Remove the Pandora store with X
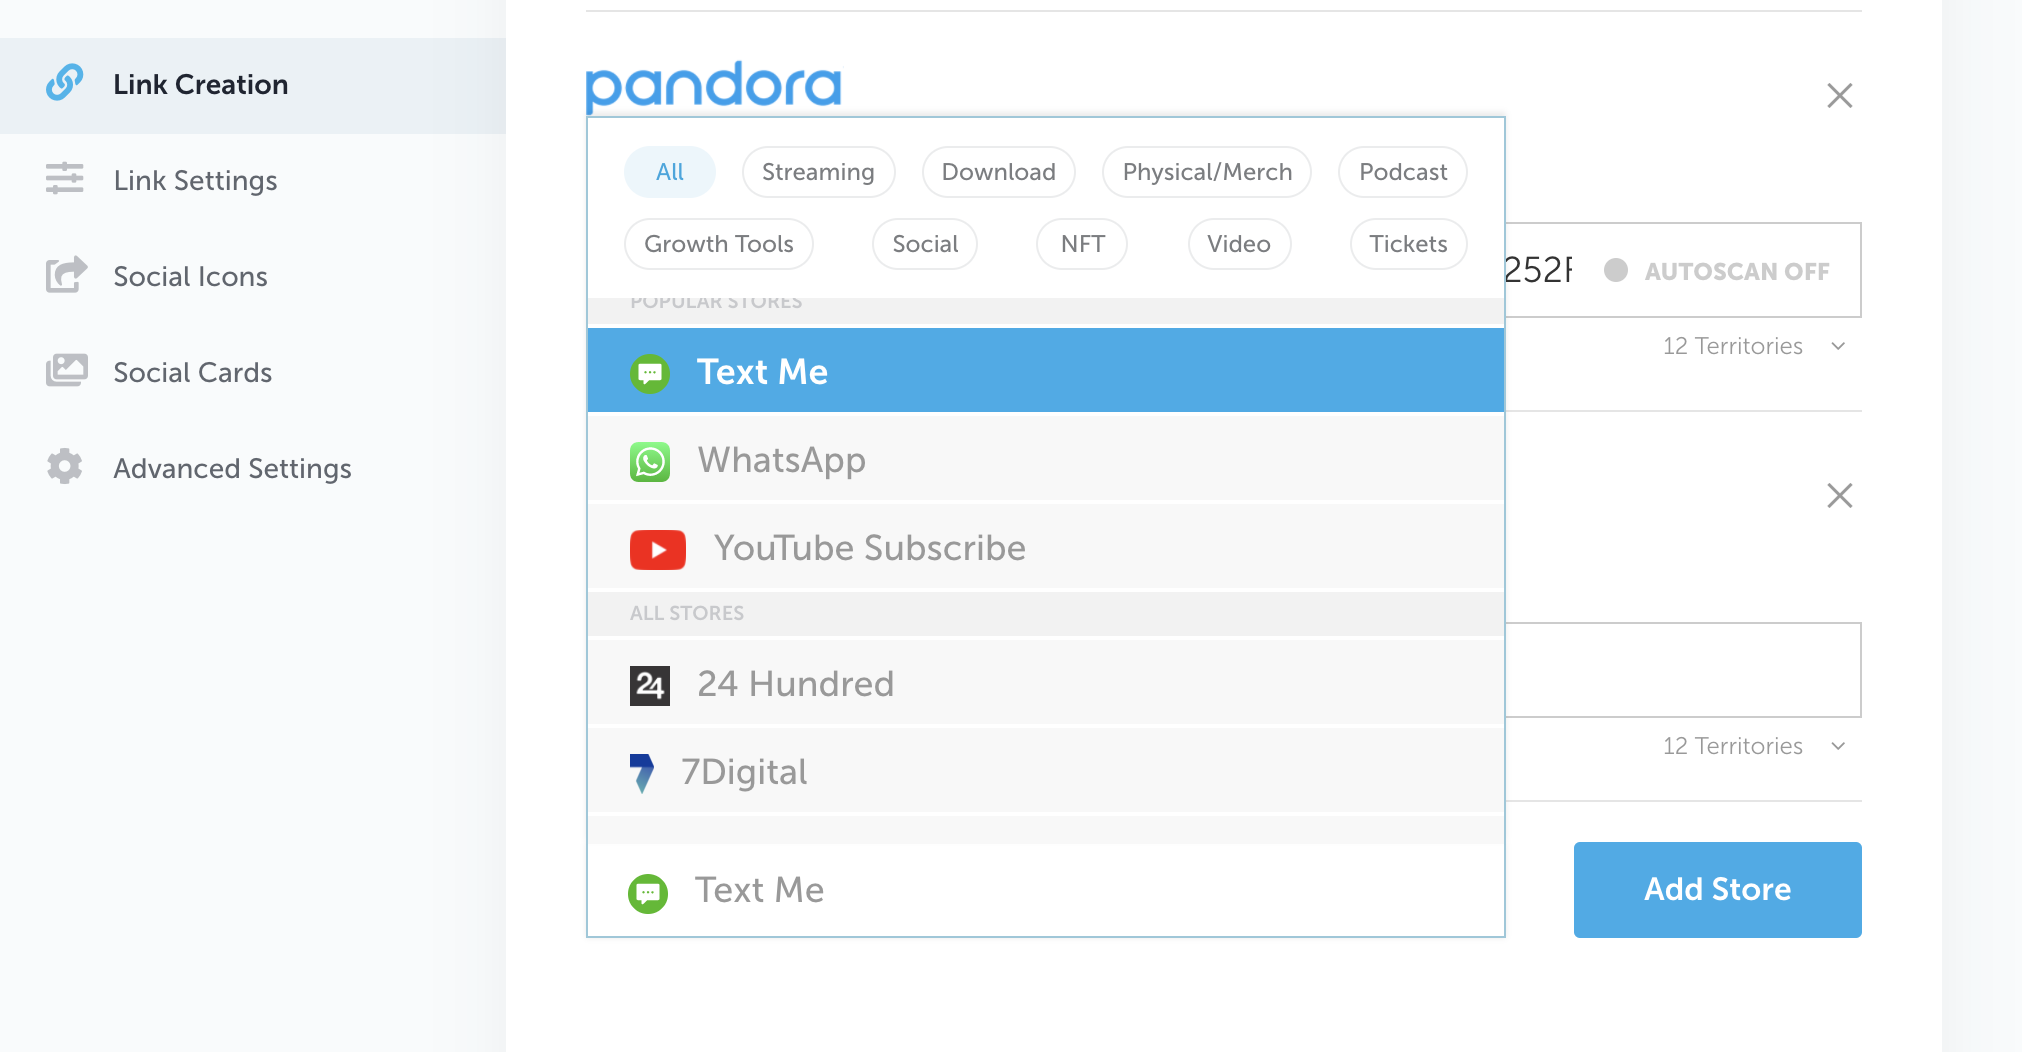This screenshot has width=2022, height=1052. click(1839, 95)
